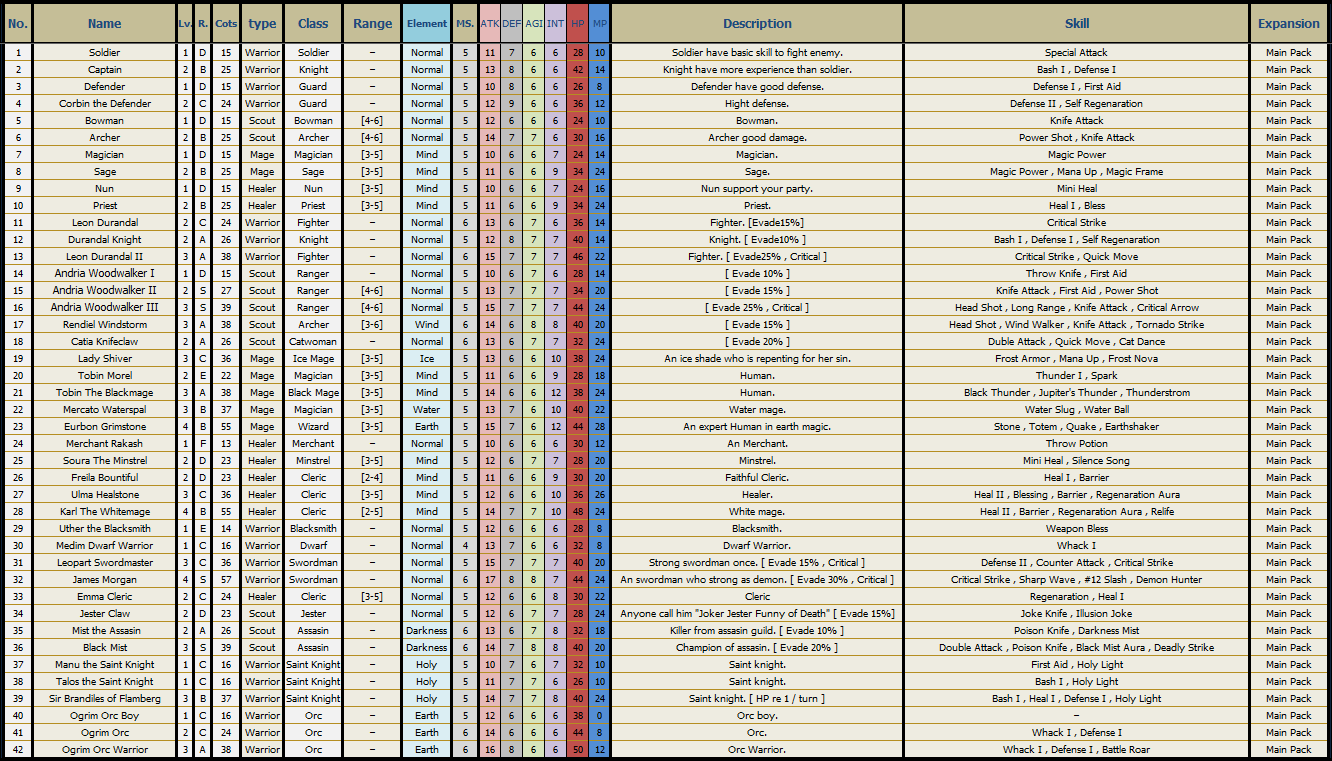The width and height of the screenshot is (1332, 761).
Task: Click the name 'Soura The Minstrel'
Action: pos(104,461)
